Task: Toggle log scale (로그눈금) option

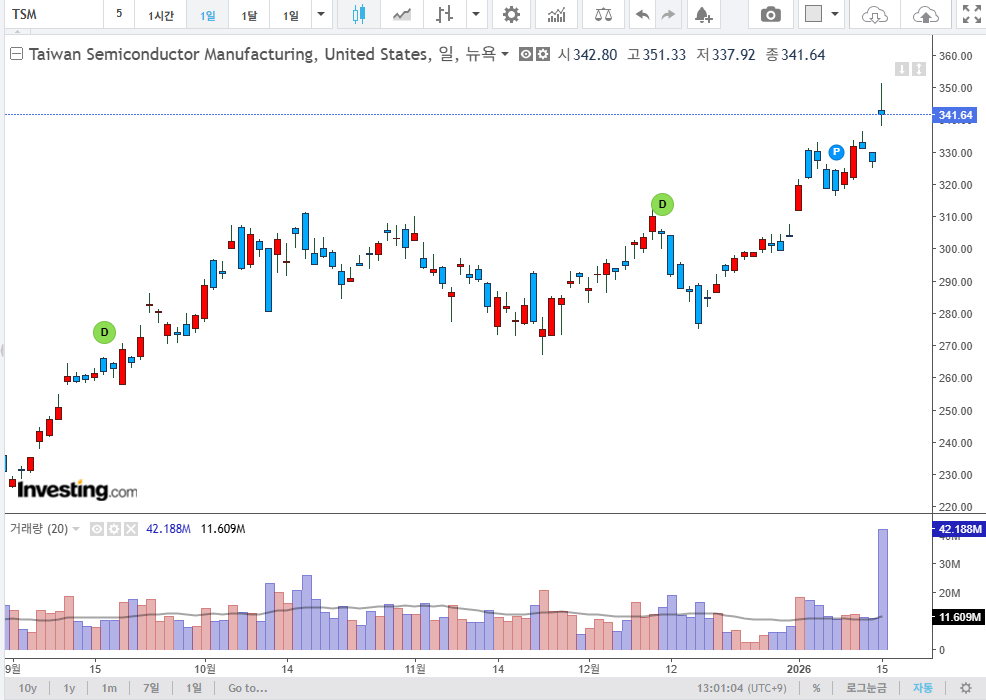Action: tap(866, 688)
